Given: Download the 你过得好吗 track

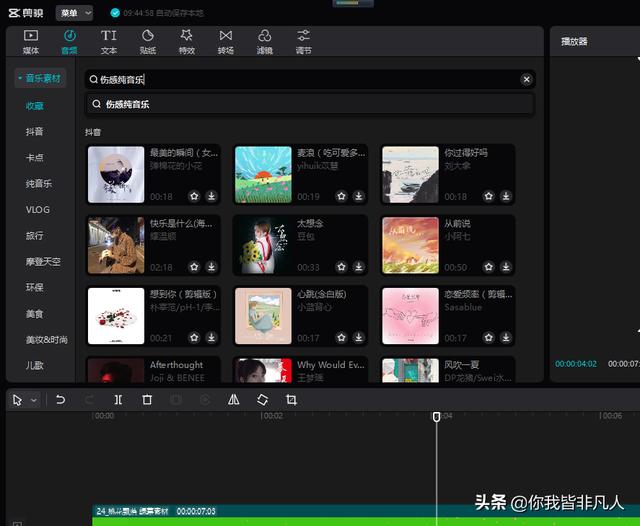Looking at the screenshot, I should (x=506, y=196).
